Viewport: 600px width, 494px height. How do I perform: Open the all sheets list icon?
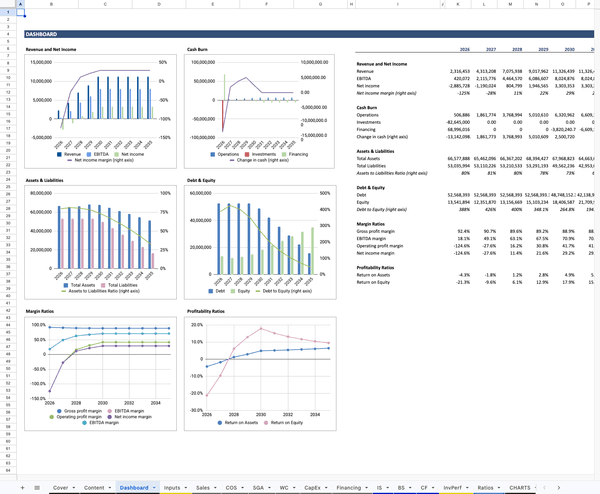(37, 487)
